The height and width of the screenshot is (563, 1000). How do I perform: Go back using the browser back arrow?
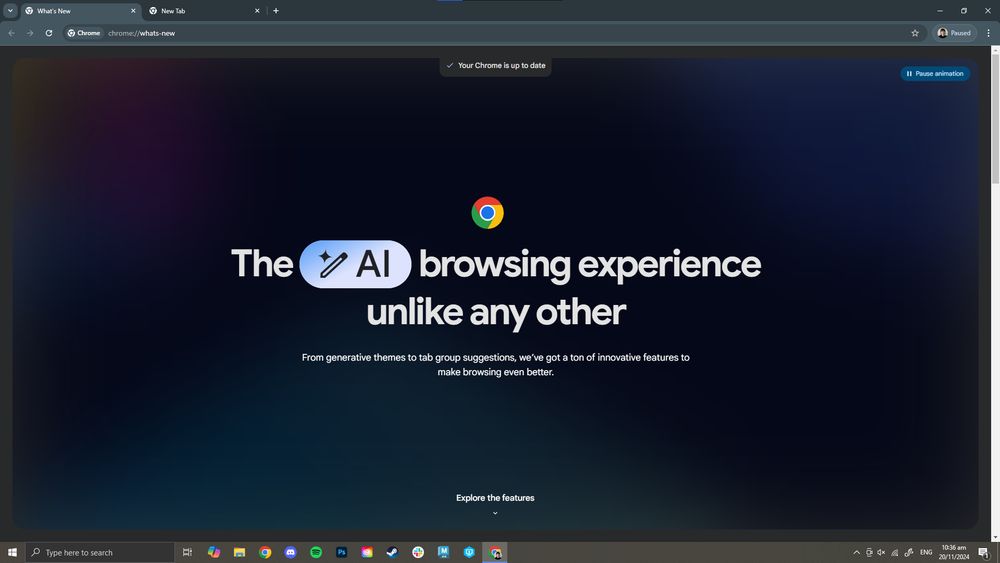[11, 33]
